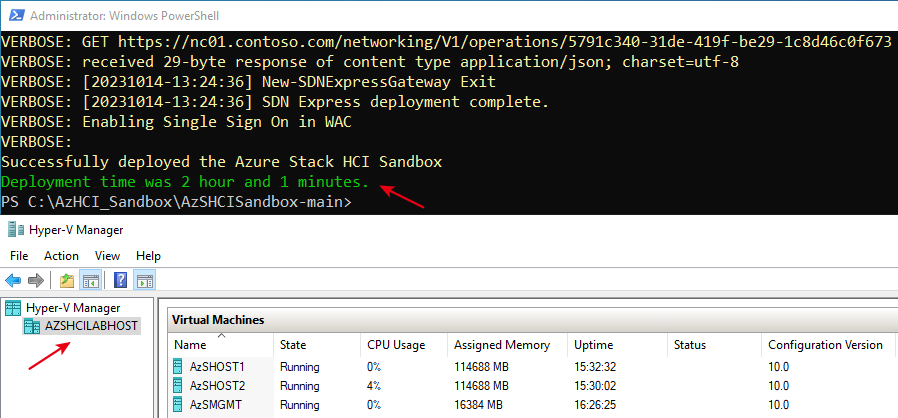Open the Help menu

pyautogui.click(x=148, y=256)
